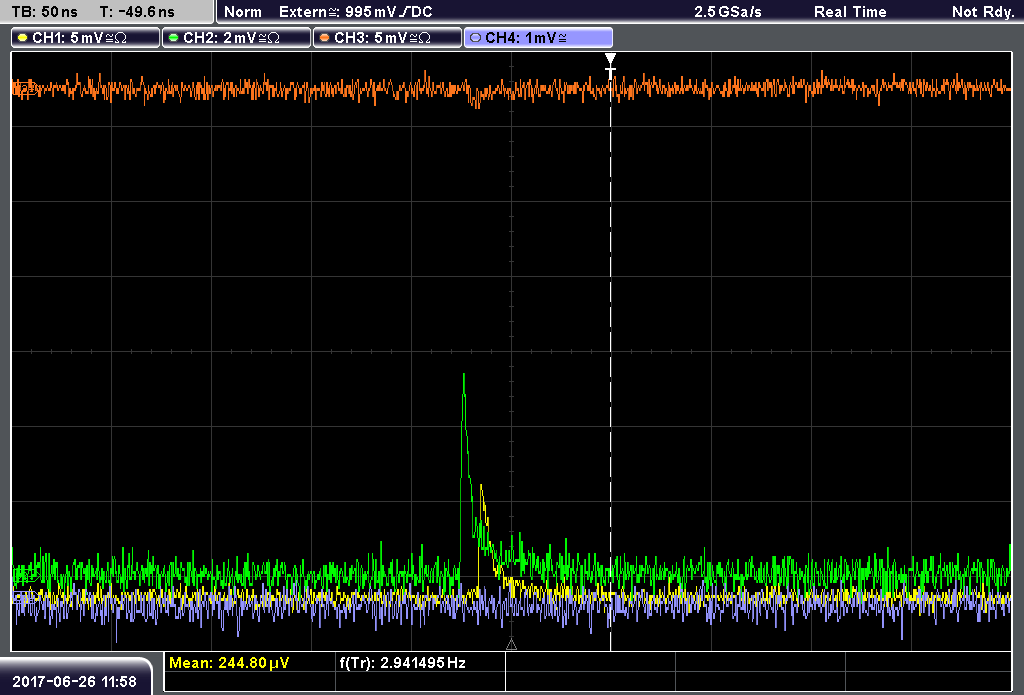The width and height of the screenshot is (1024, 695).
Task: Click the 2.5 GSa/s sample rate
Action: [x=728, y=12]
